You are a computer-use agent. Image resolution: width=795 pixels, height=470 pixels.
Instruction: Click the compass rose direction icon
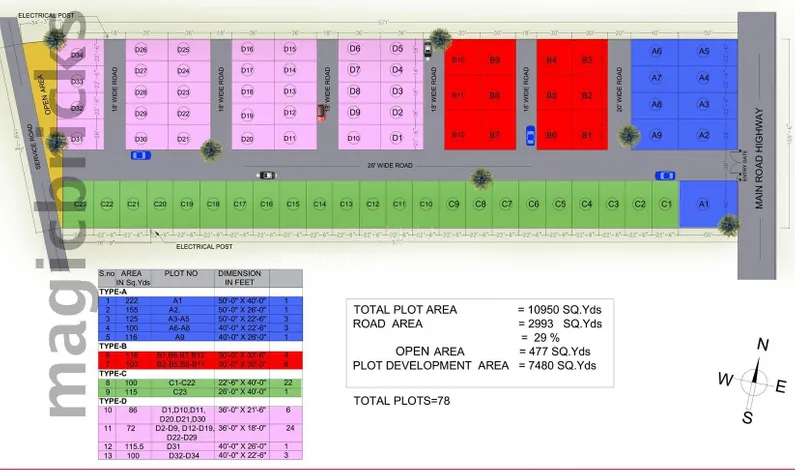click(x=755, y=378)
